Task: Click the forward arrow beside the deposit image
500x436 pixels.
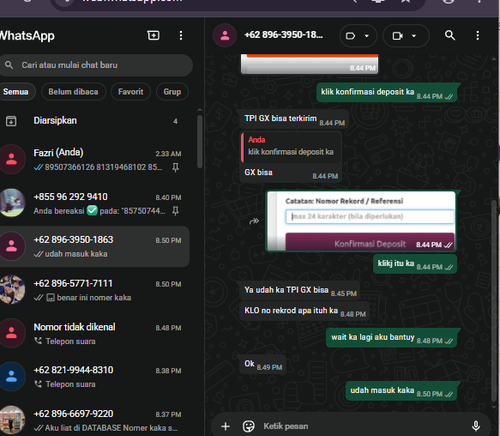Action: pyautogui.click(x=254, y=221)
